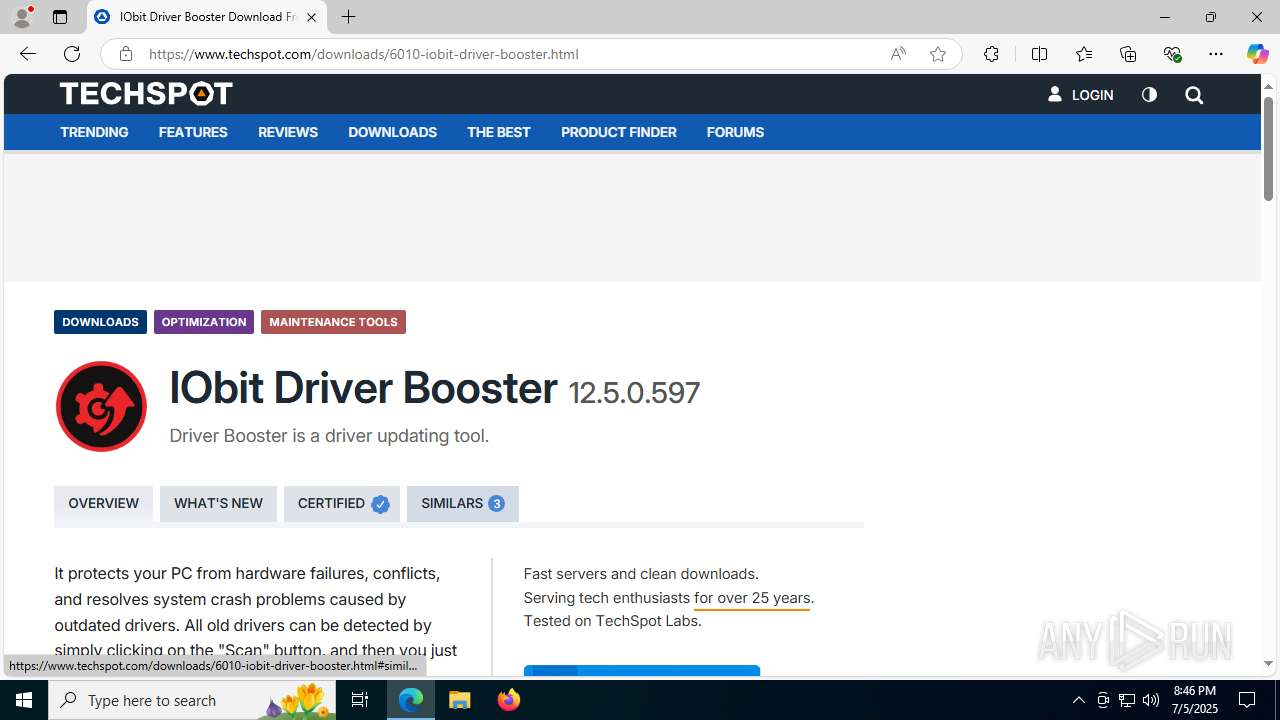Open Task View on the taskbar
This screenshot has height=720, width=1280.
coord(360,700)
